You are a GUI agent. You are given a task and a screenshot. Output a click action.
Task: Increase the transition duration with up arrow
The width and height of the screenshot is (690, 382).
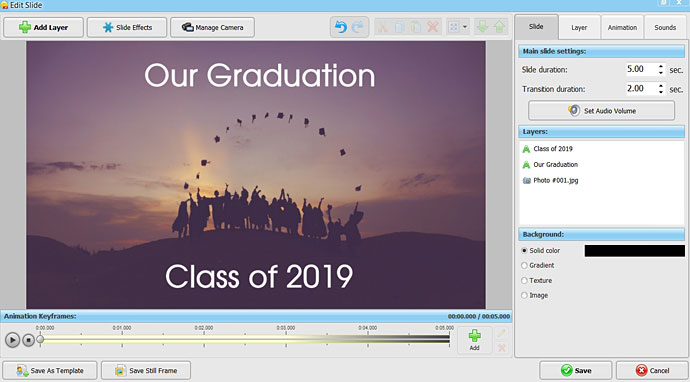coord(661,86)
